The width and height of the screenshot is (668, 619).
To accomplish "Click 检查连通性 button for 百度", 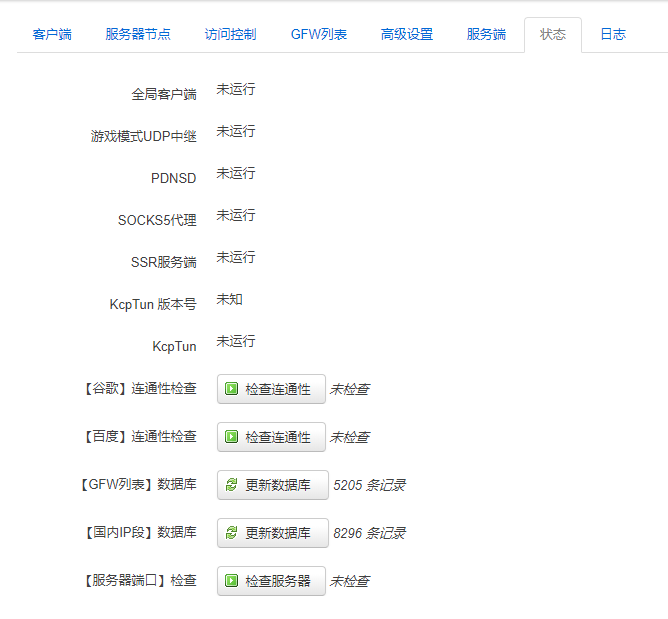I will click(271, 437).
